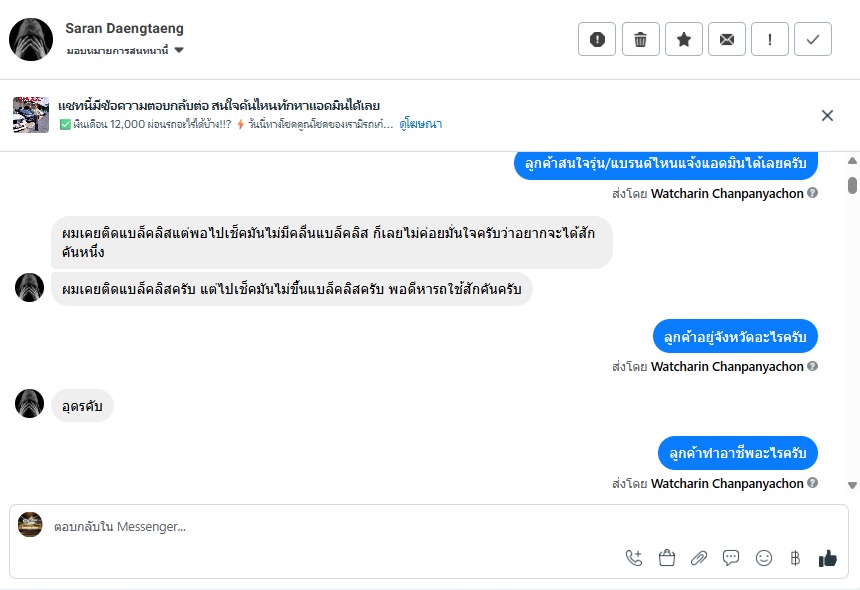Expand the assign conversation dropdown

tap(179, 50)
